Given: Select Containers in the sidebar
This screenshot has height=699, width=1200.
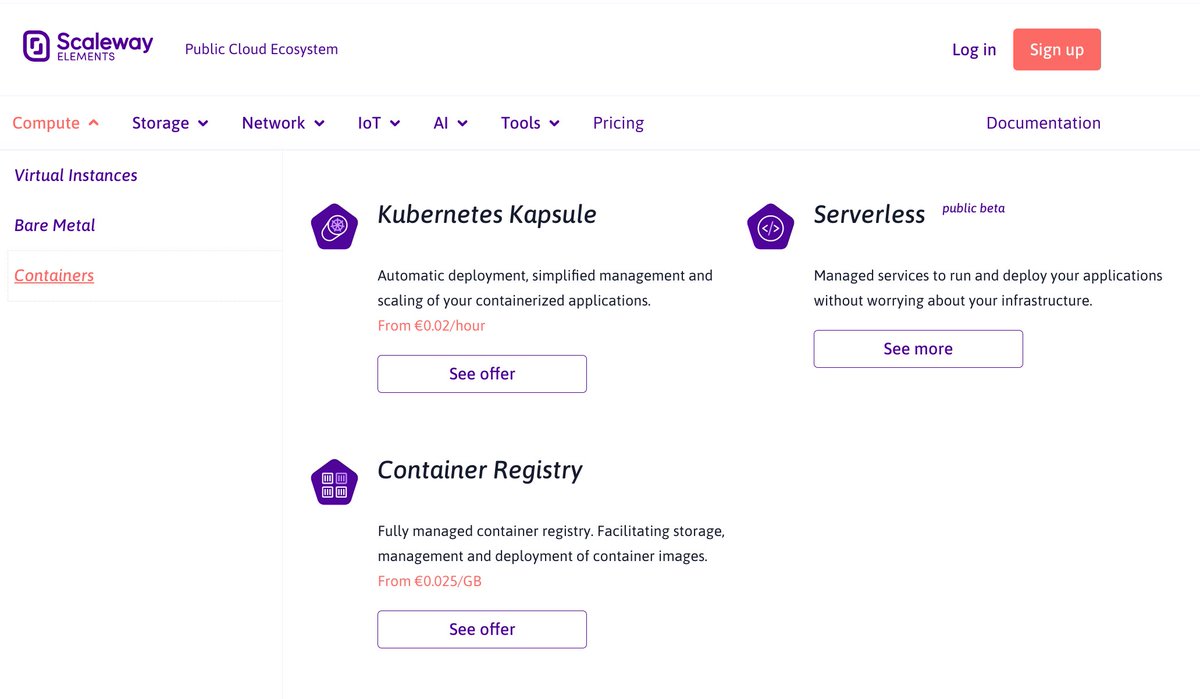Looking at the screenshot, I should pyautogui.click(x=54, y=275).
